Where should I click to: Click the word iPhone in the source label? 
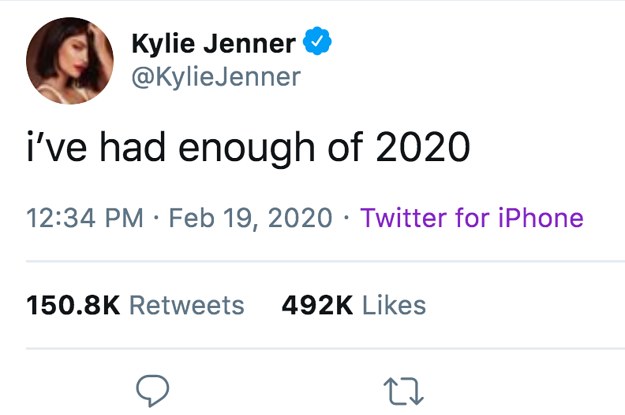click(x=539, y=218)
